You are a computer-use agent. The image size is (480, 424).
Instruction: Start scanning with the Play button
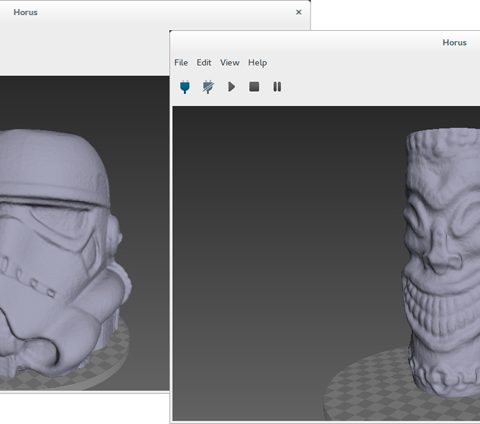[x=231, y=87]
